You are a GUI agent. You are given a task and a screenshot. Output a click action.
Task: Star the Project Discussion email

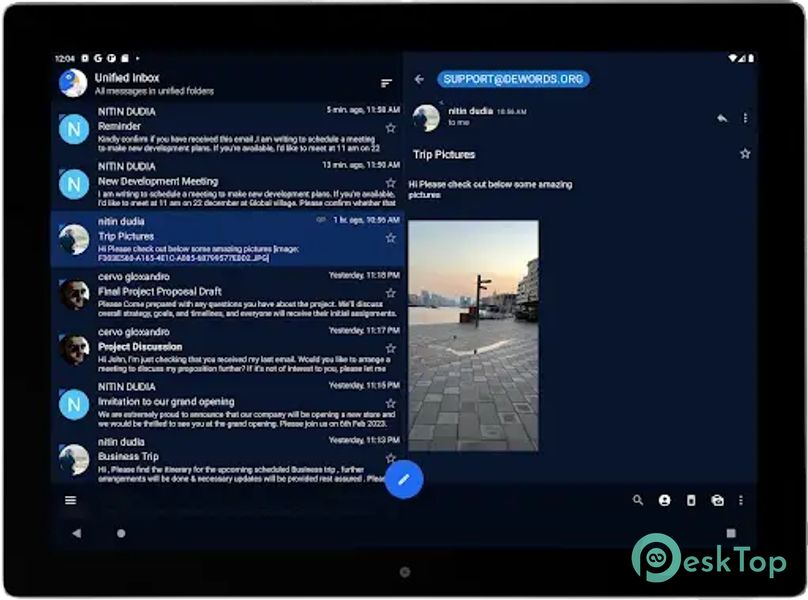tap(391, 348)
